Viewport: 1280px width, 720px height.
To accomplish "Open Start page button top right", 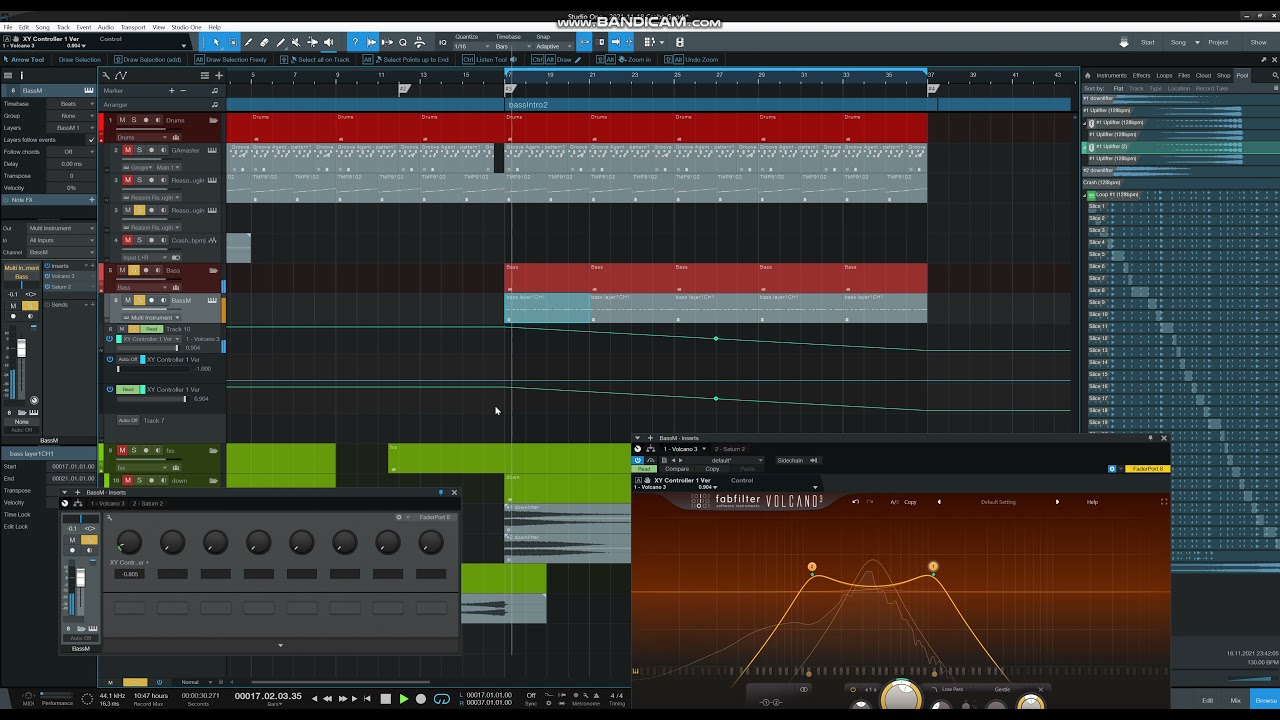I will tap(1147, 42).
